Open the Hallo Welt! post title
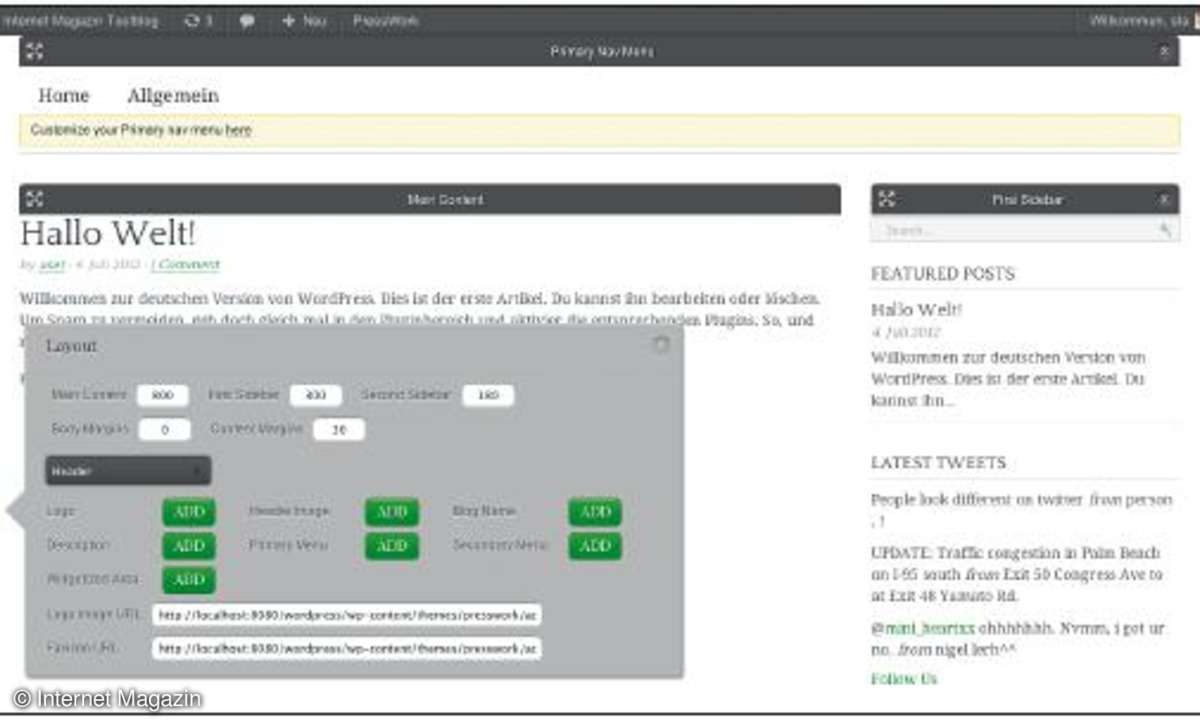This screenshot has width=1200, height=720. 108,234
